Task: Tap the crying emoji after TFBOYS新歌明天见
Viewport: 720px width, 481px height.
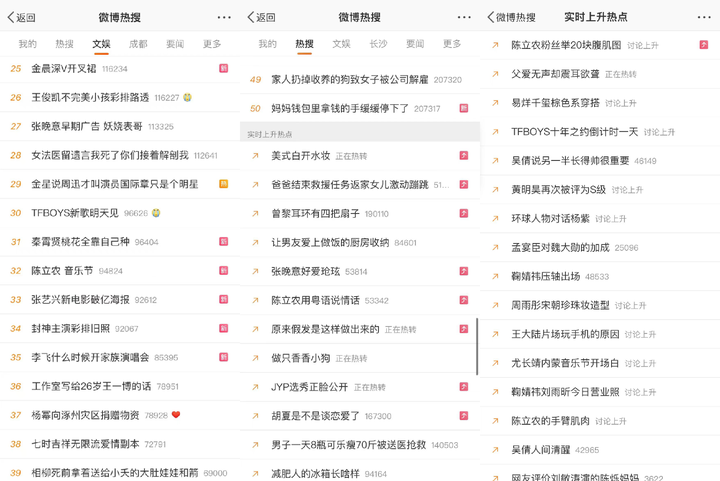Action: (x=156, y=213)
